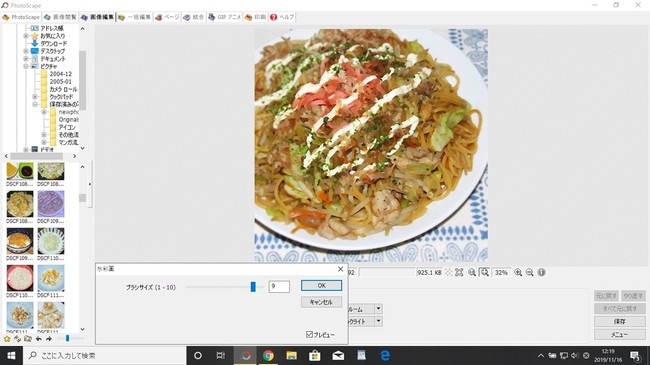Click キャンセル in the watercolor dialog
650x365 pixels.
(321, 302)
